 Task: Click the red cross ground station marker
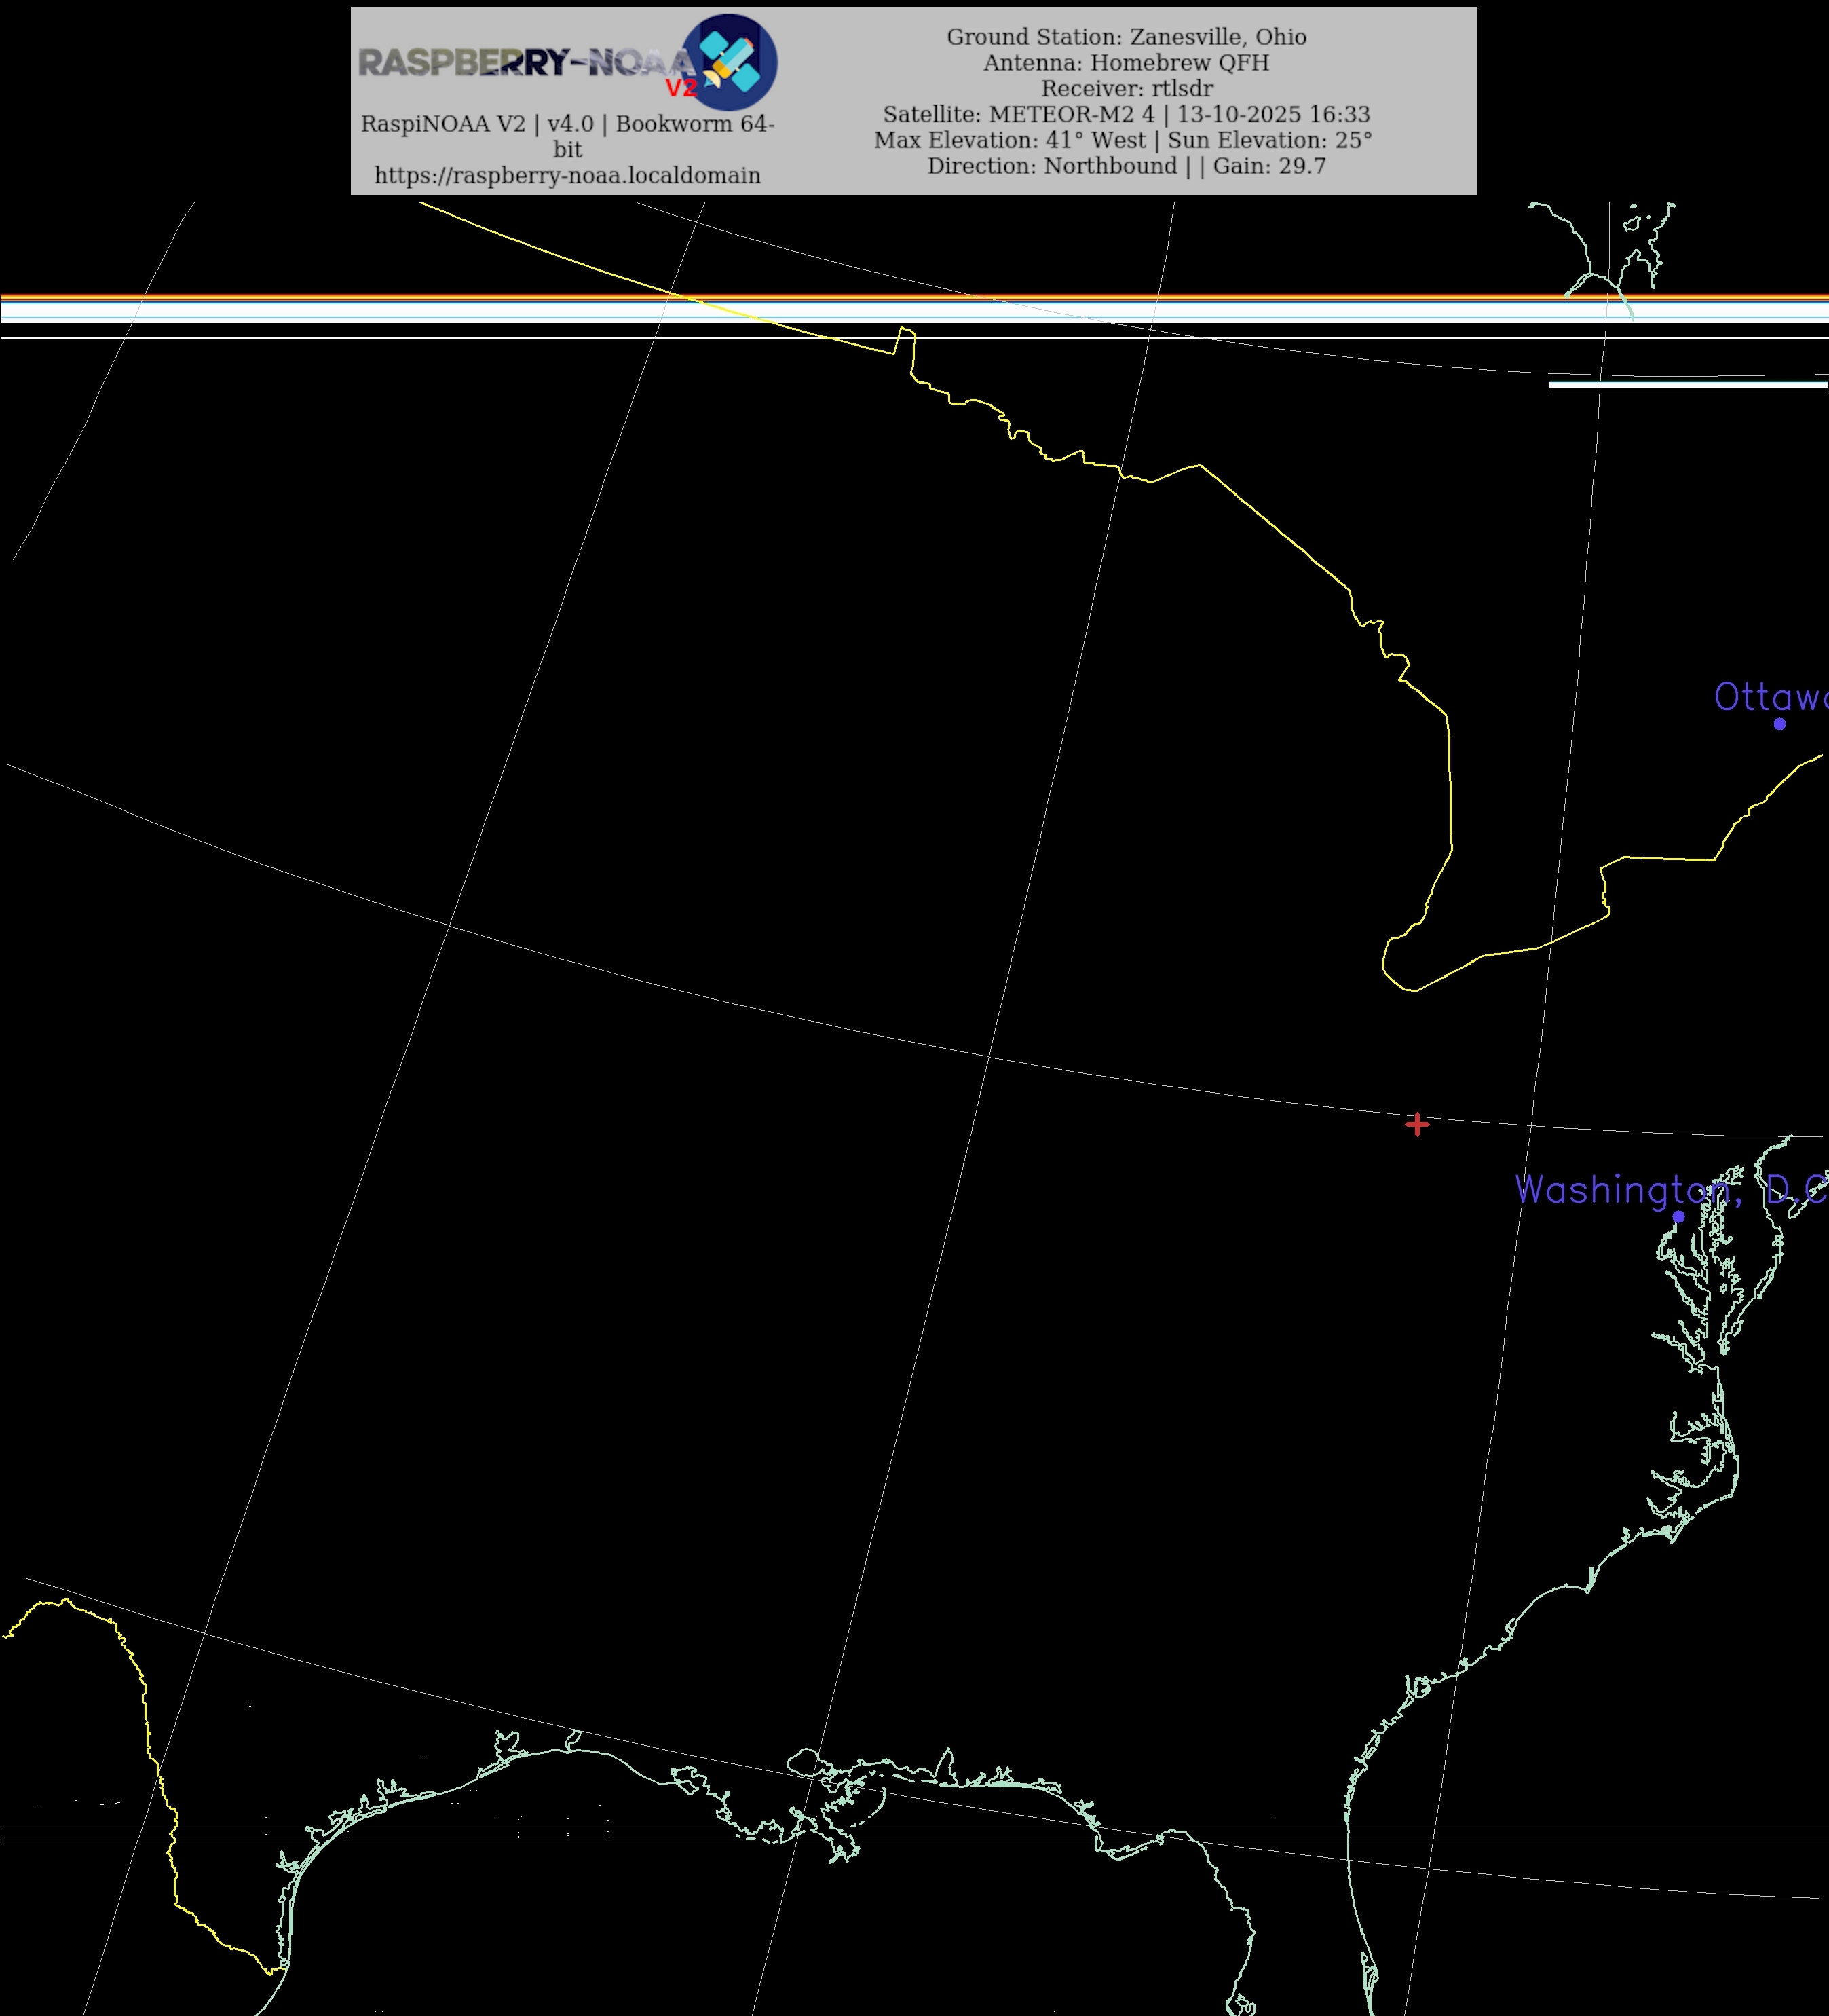pos(1416,1124)
